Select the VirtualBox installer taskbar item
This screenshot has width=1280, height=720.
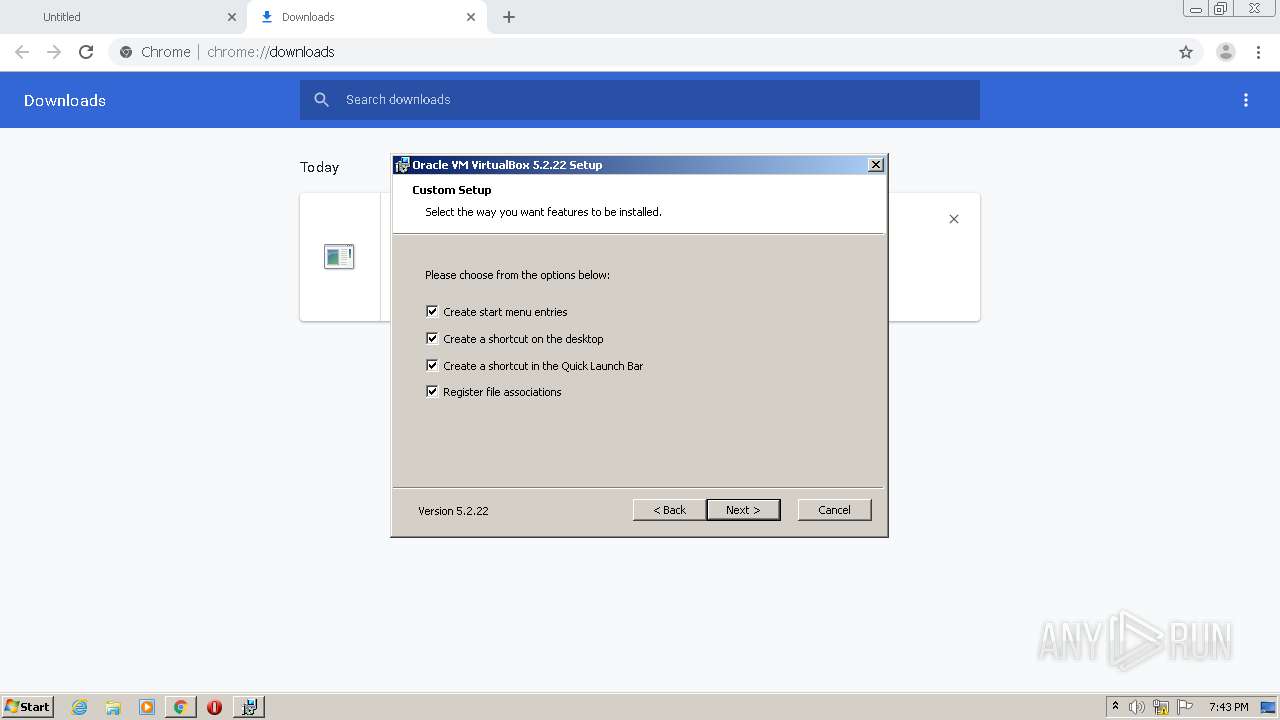point(249,707)
